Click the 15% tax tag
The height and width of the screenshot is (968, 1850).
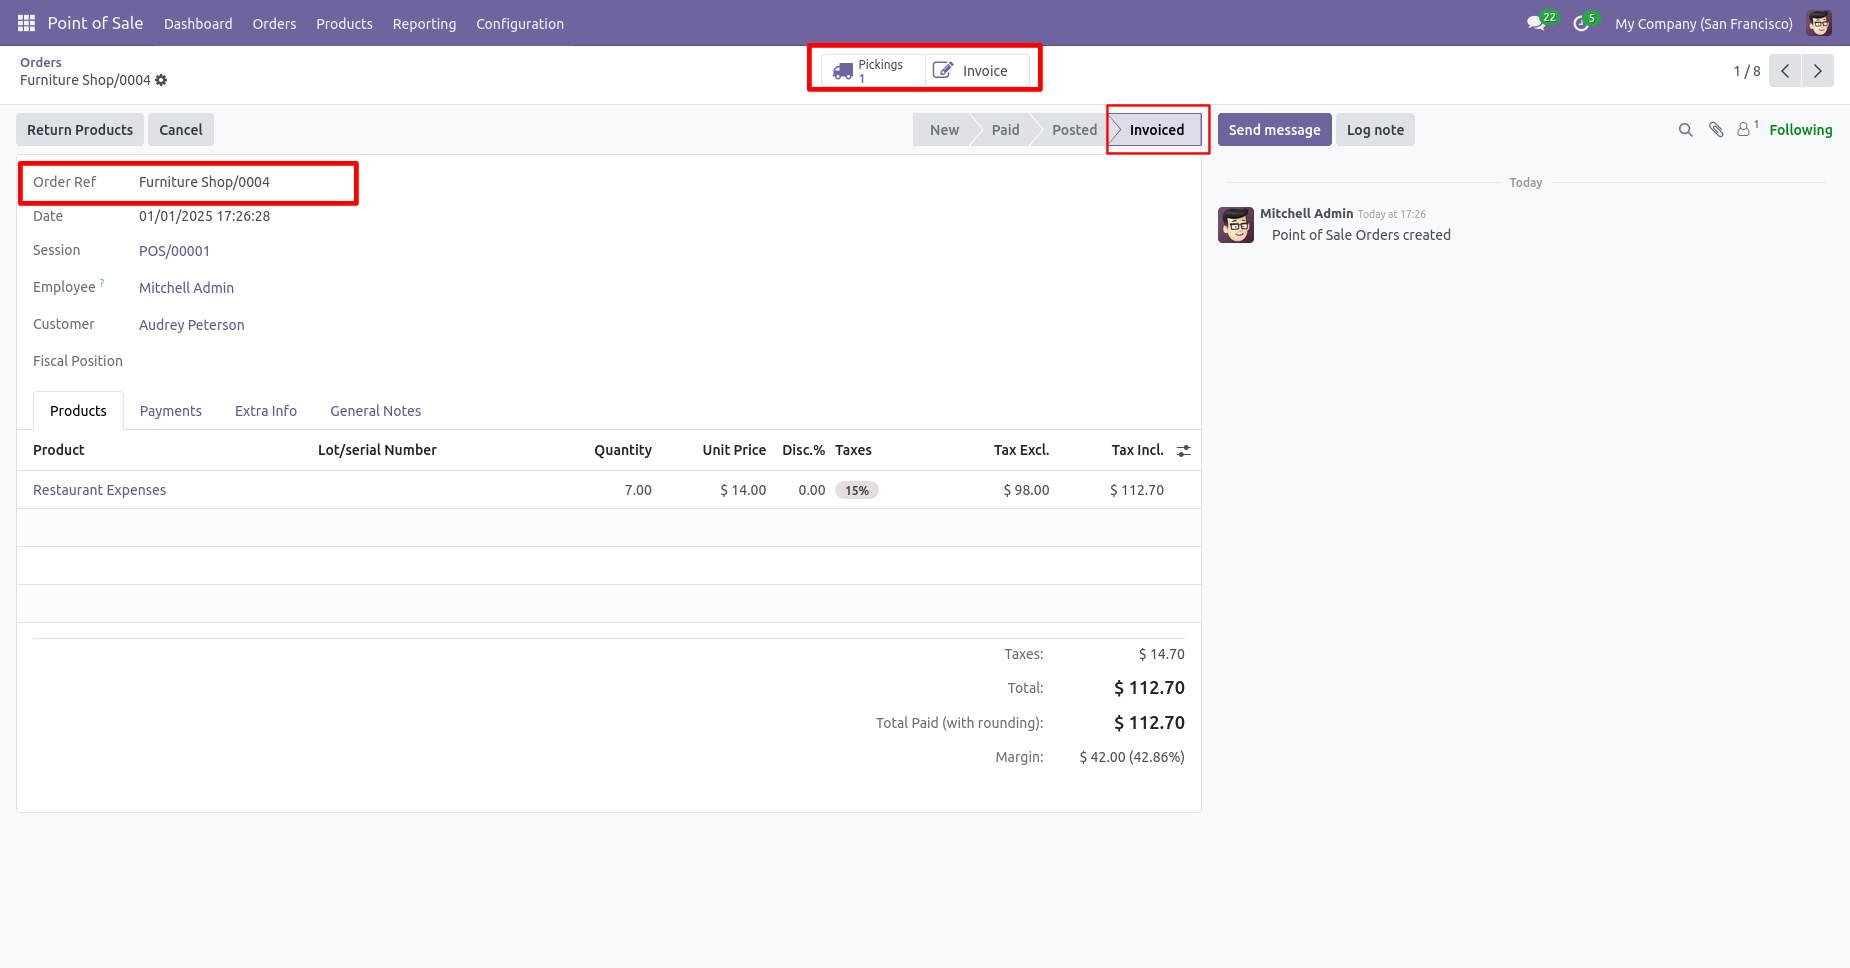click(x=857, y=490)
